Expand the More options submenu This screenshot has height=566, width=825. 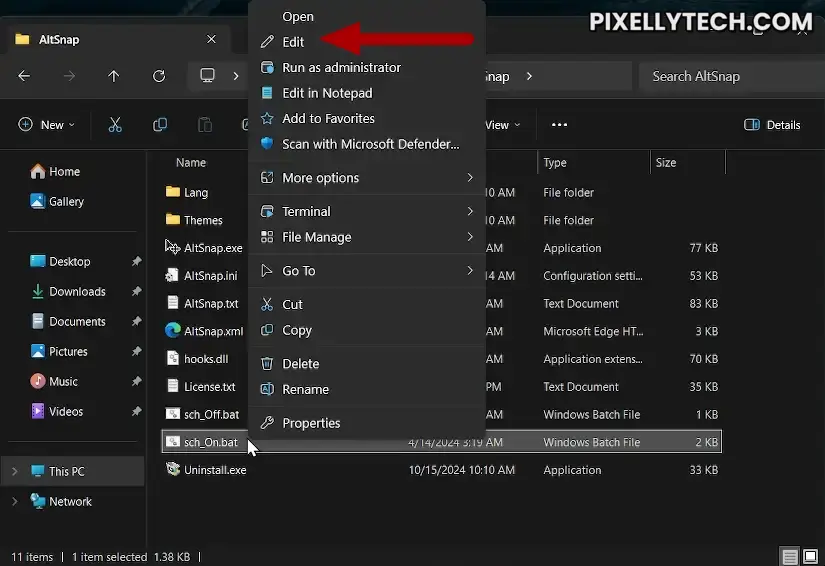pos(367,178)
